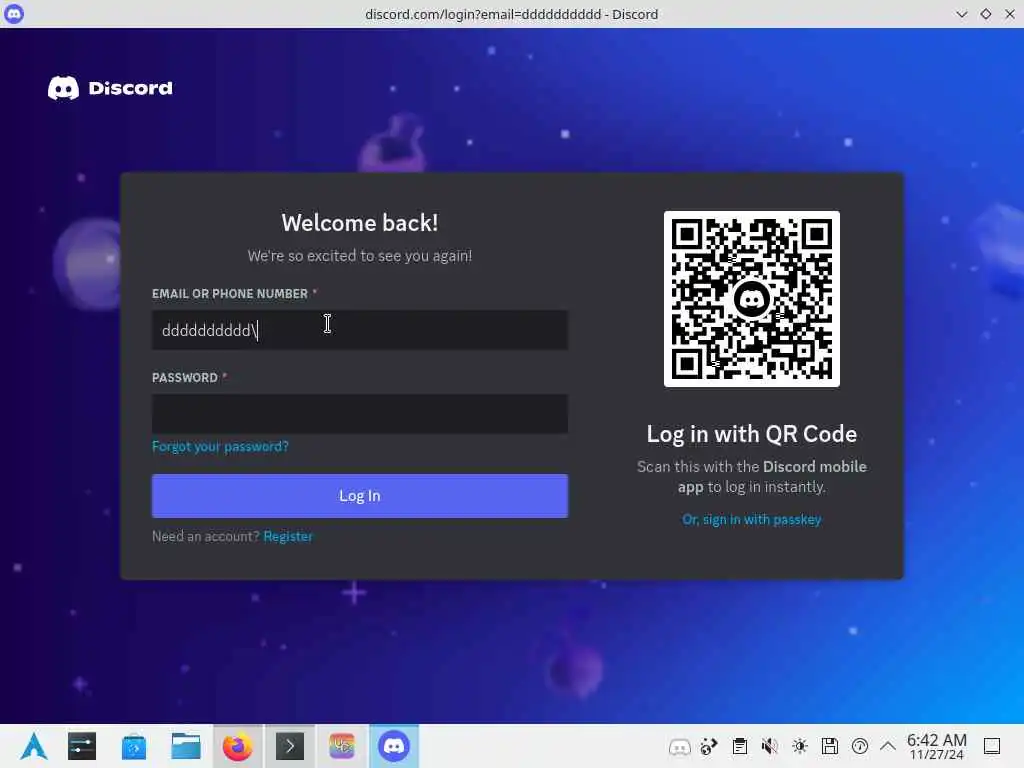Viewport: 1024px width, 768px height.
Task: Click the circular notification tray icon
Action: (x=860, y=746)
